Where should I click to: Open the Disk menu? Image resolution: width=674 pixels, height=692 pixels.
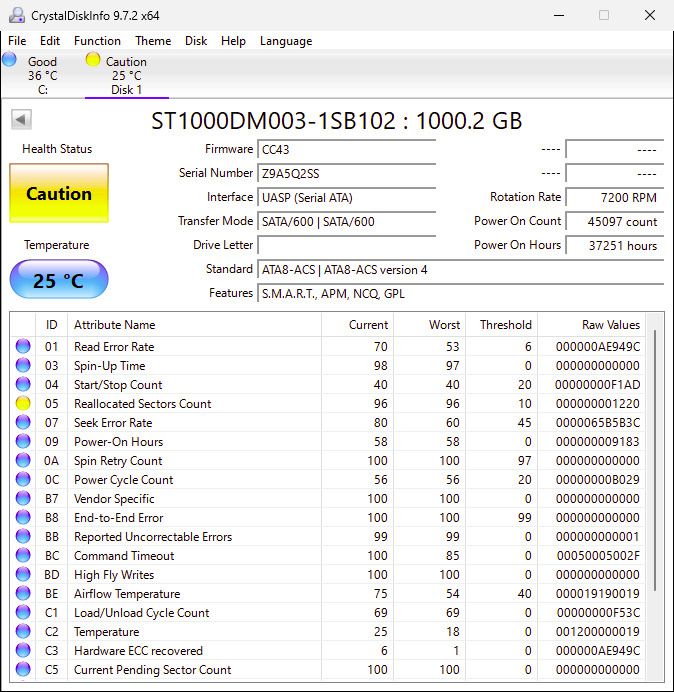tap(196, 41)
